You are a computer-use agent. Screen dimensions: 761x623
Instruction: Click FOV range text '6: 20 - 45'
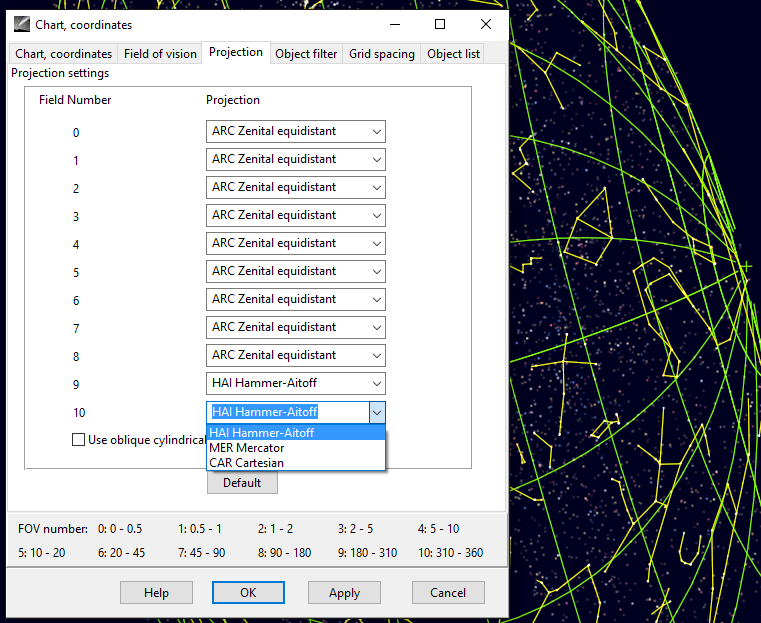[x=121, y=553]
